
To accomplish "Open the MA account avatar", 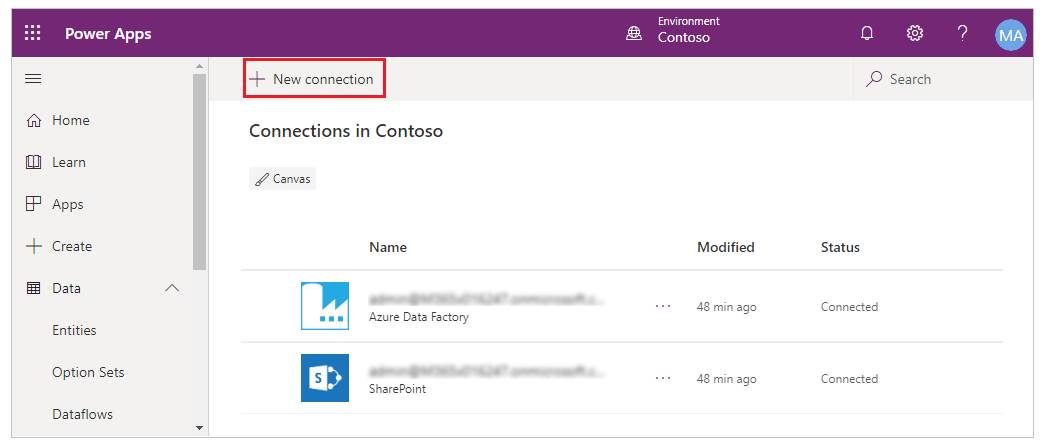I will 1011,35.
